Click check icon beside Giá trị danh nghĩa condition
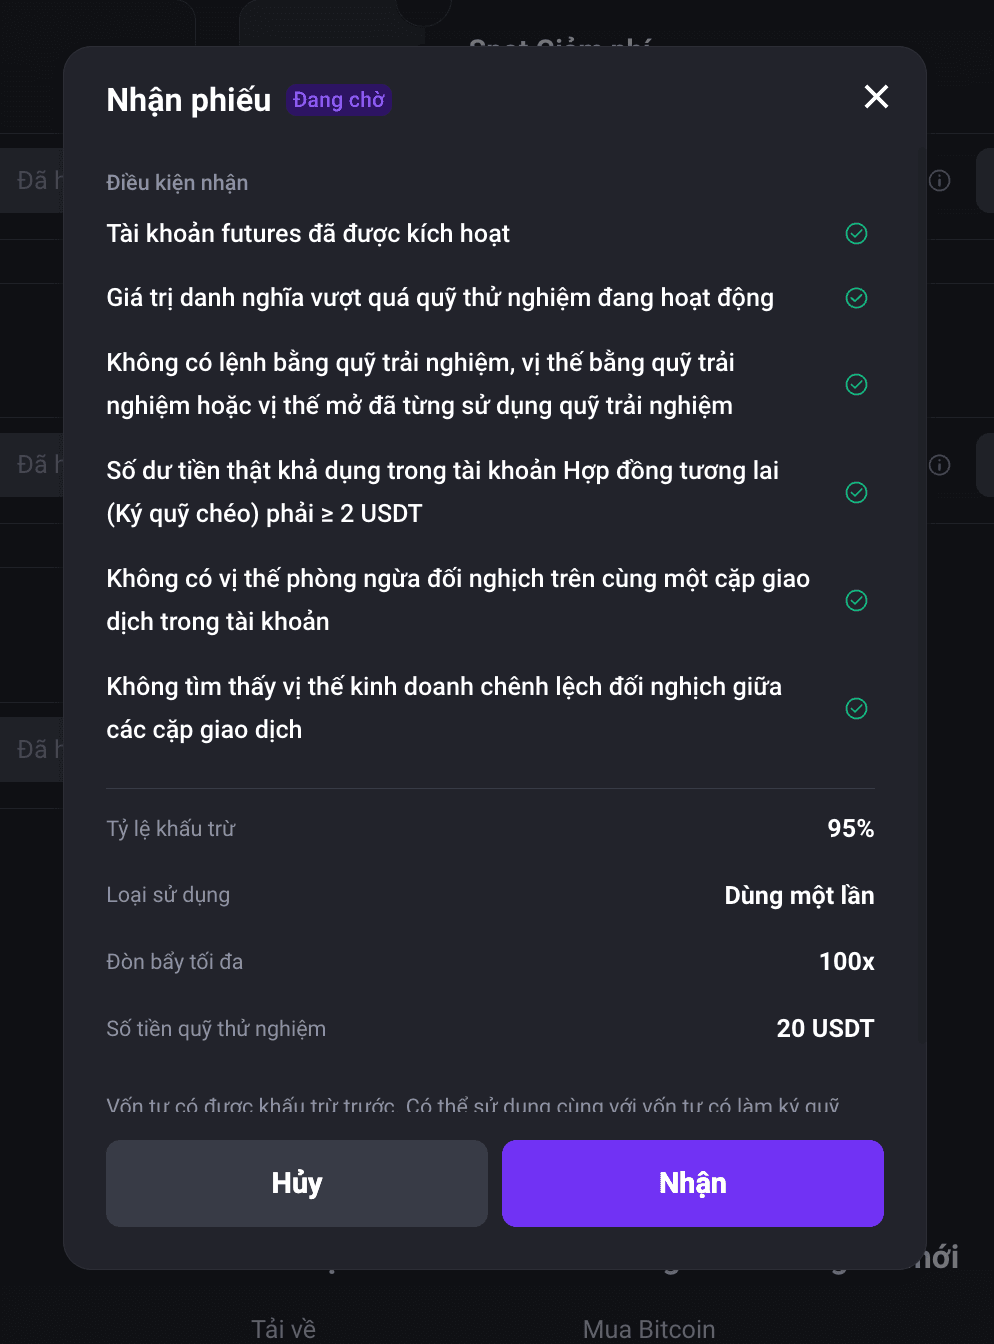Viewport: 994px width, 1344px height. [857, 298]
